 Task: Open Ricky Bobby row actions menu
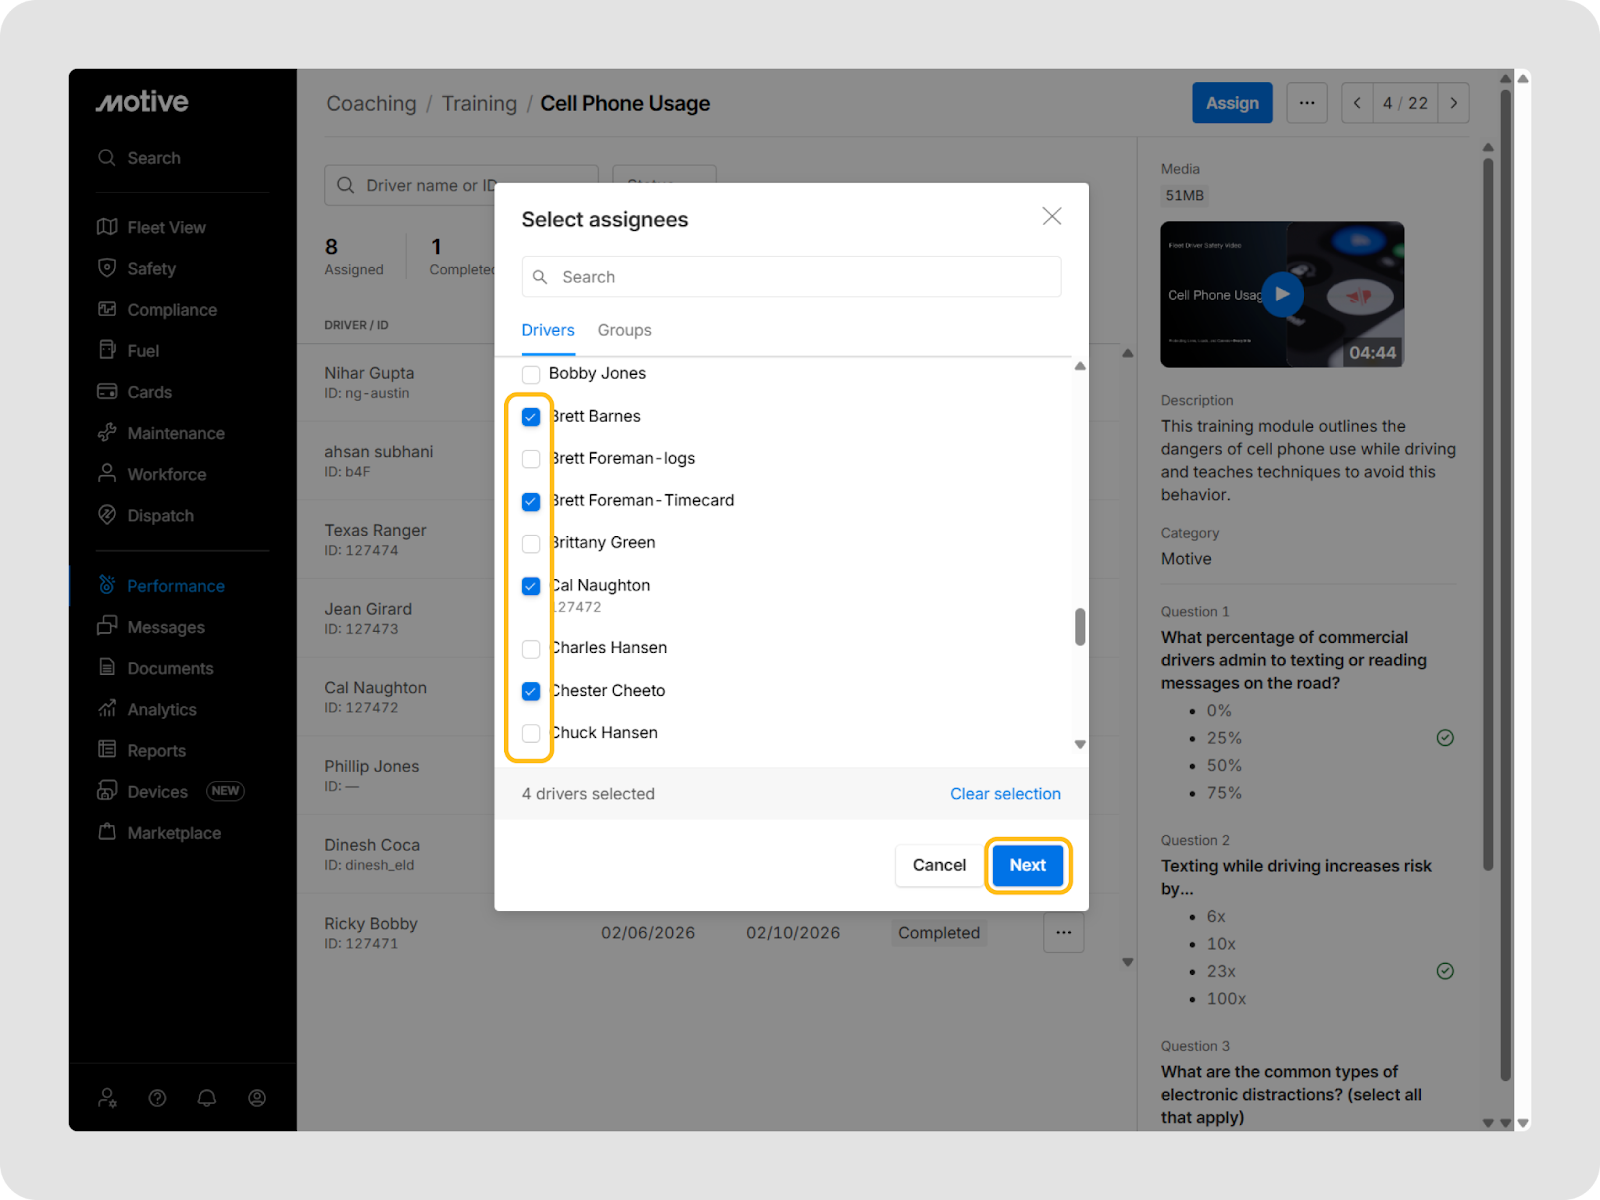tap(1063, 933)
